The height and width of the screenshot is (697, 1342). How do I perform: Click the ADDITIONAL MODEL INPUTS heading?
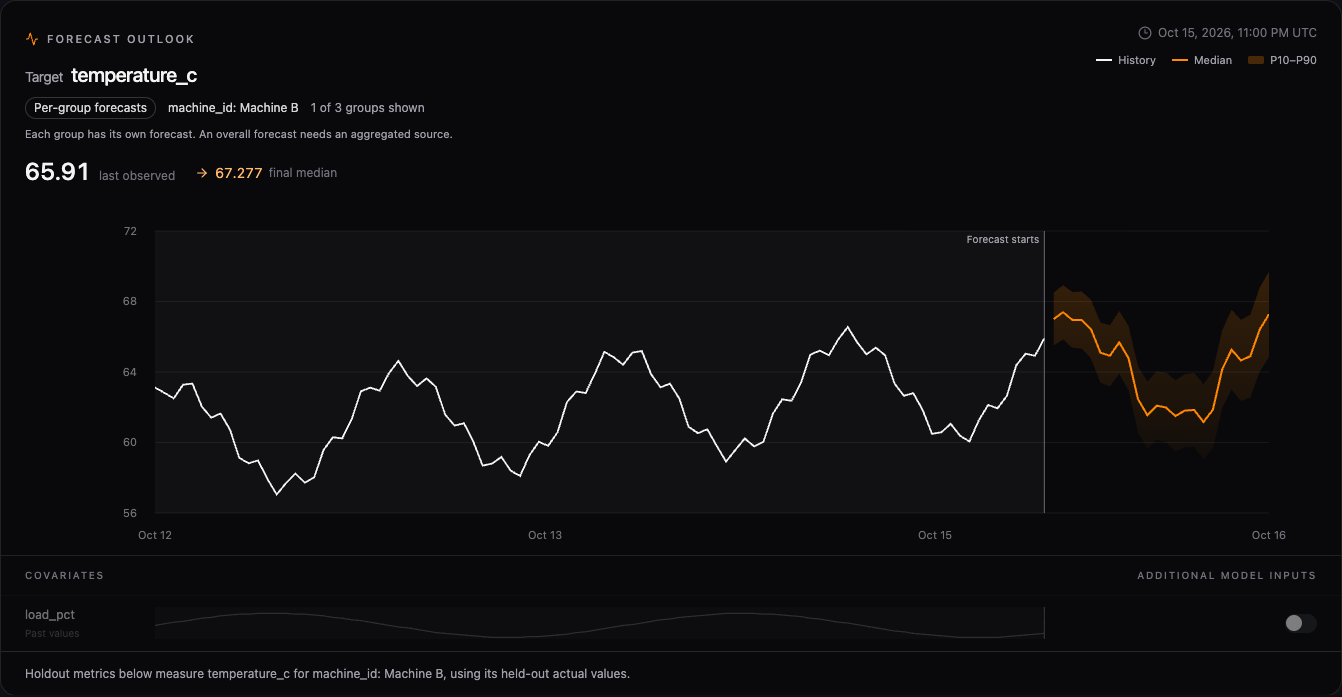pos(1227,576)
